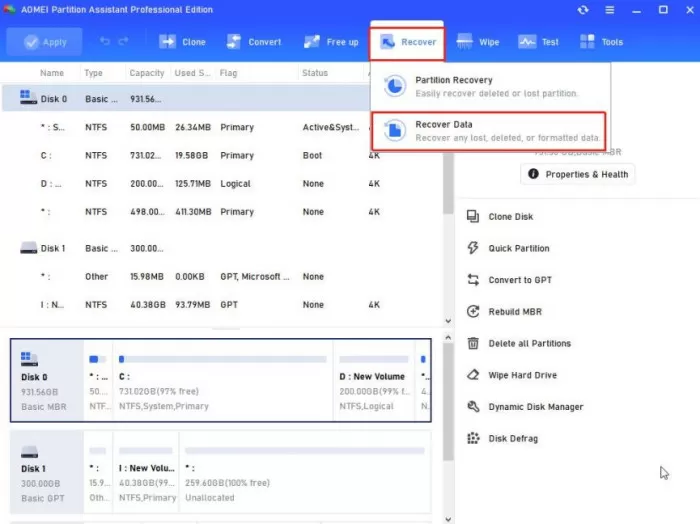The width and height of the screenshot is (700, 524).
Task: Choose Partition Recovery from dropdown
Action: tap(490, 86)
